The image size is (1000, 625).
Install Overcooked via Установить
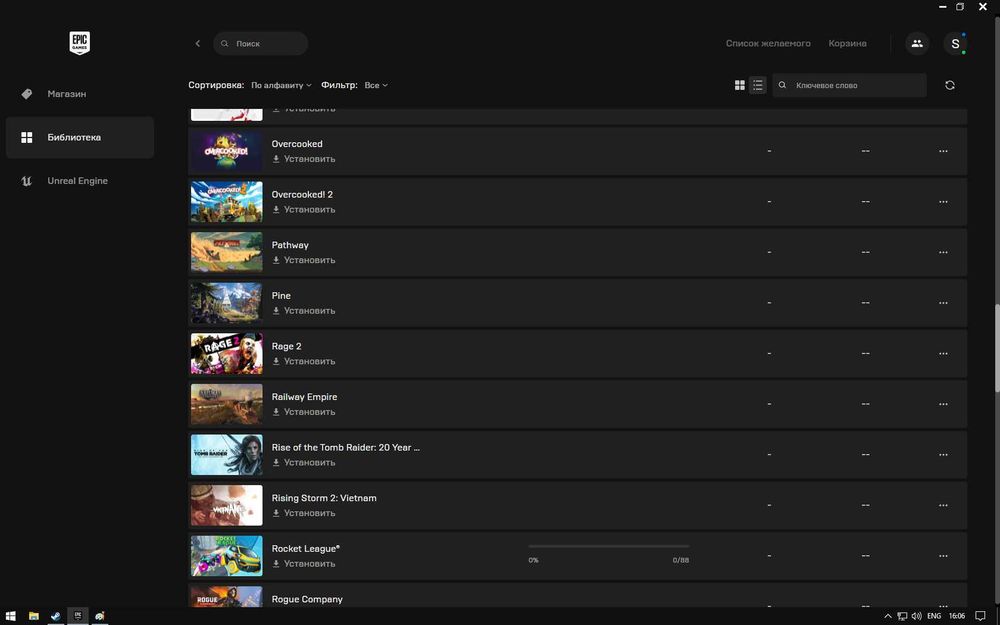[304, 159]
